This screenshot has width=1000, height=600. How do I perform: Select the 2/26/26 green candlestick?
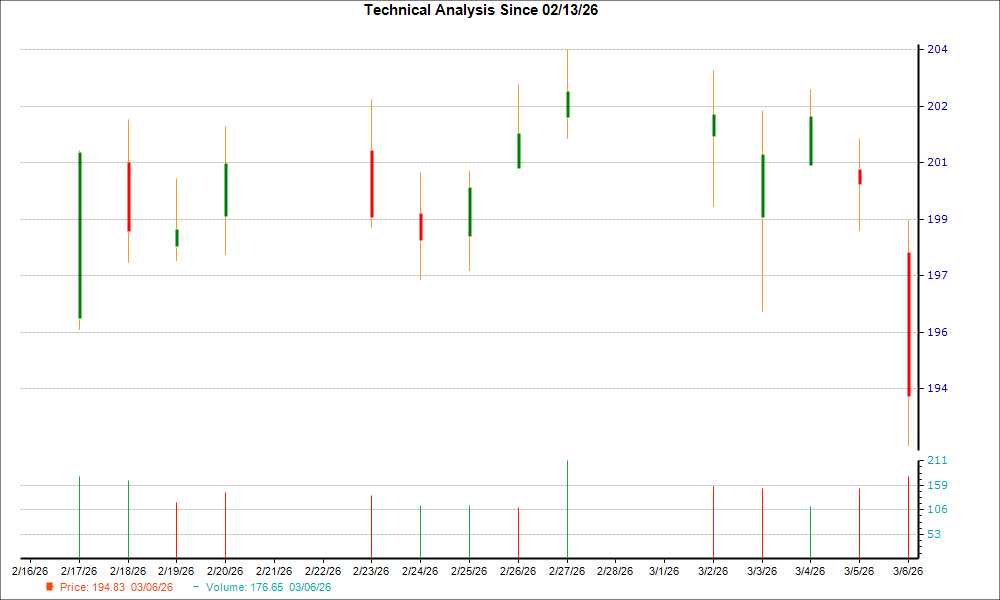pos(519,151)
